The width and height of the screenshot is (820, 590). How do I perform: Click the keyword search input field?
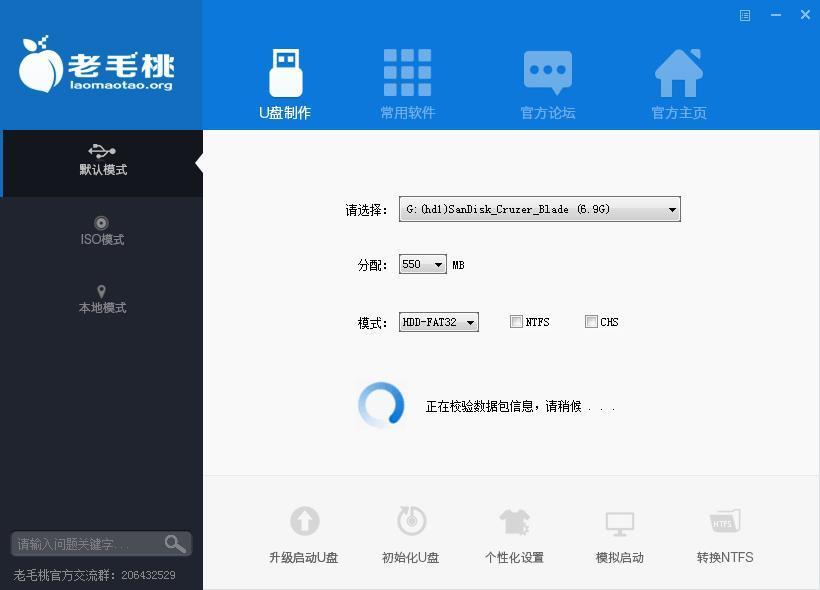85,543
